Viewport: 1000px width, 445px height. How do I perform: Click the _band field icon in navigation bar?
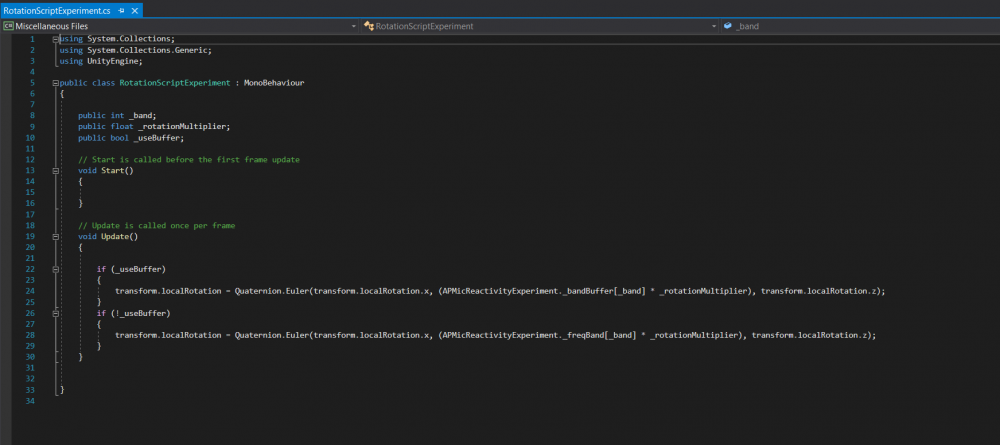727,26
